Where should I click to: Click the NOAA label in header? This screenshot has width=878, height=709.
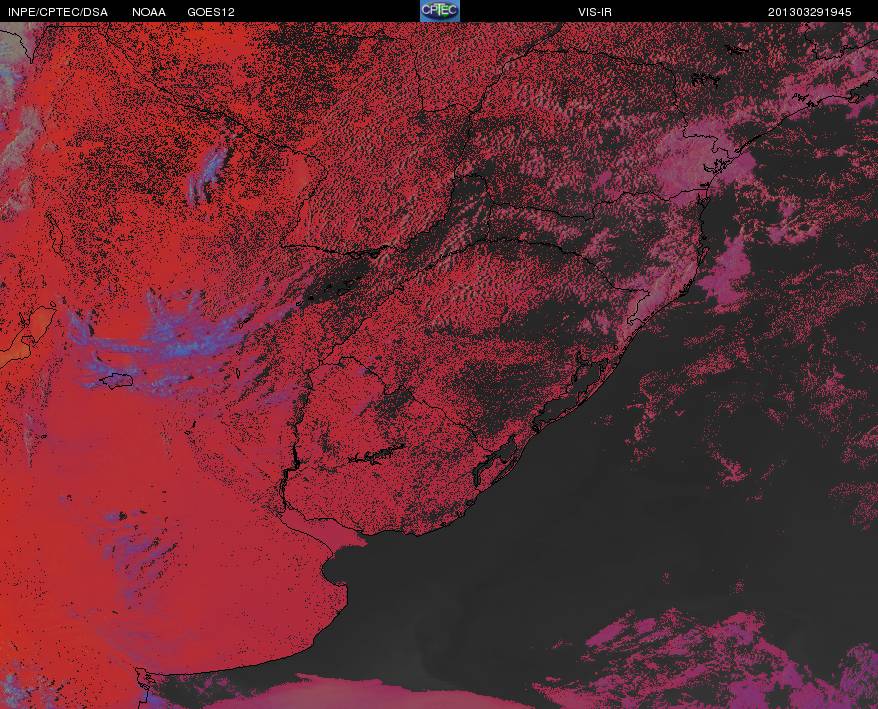(148, 12)
